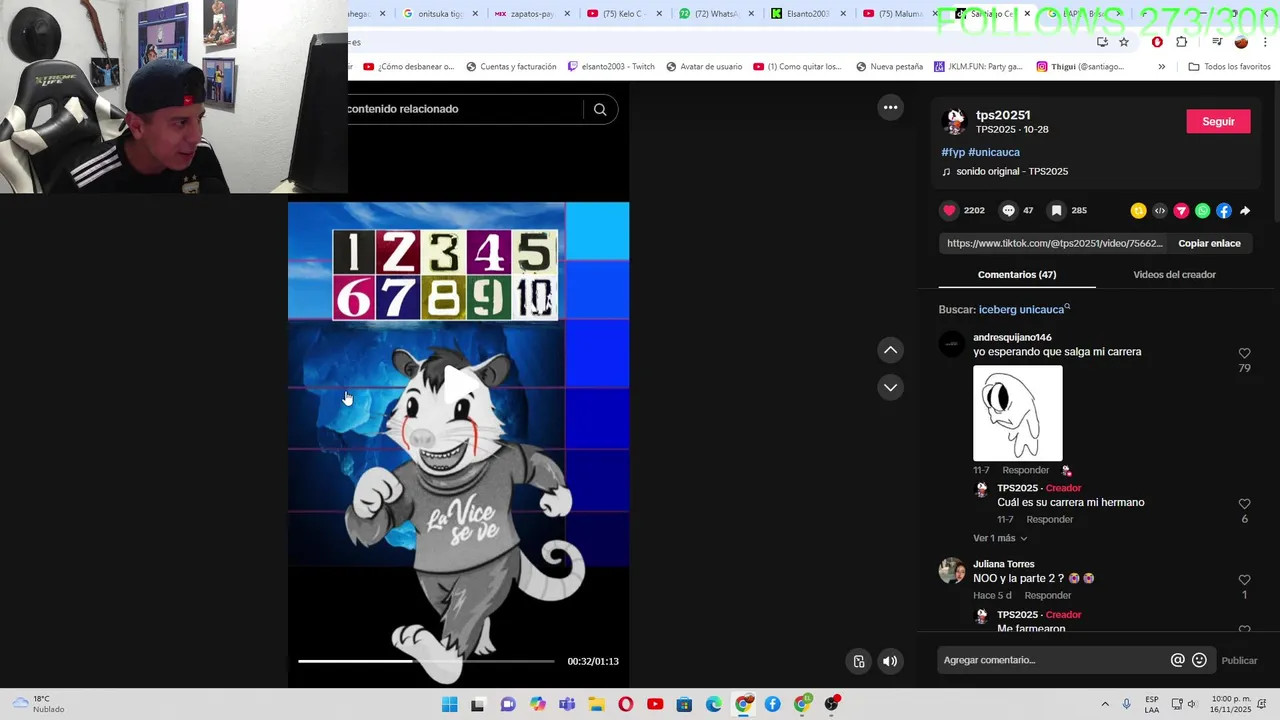This screenshot has height=720, width=1280.
Task: Search for "iceberg unicauca" suggestion
Action: (x=1021, y=310)
